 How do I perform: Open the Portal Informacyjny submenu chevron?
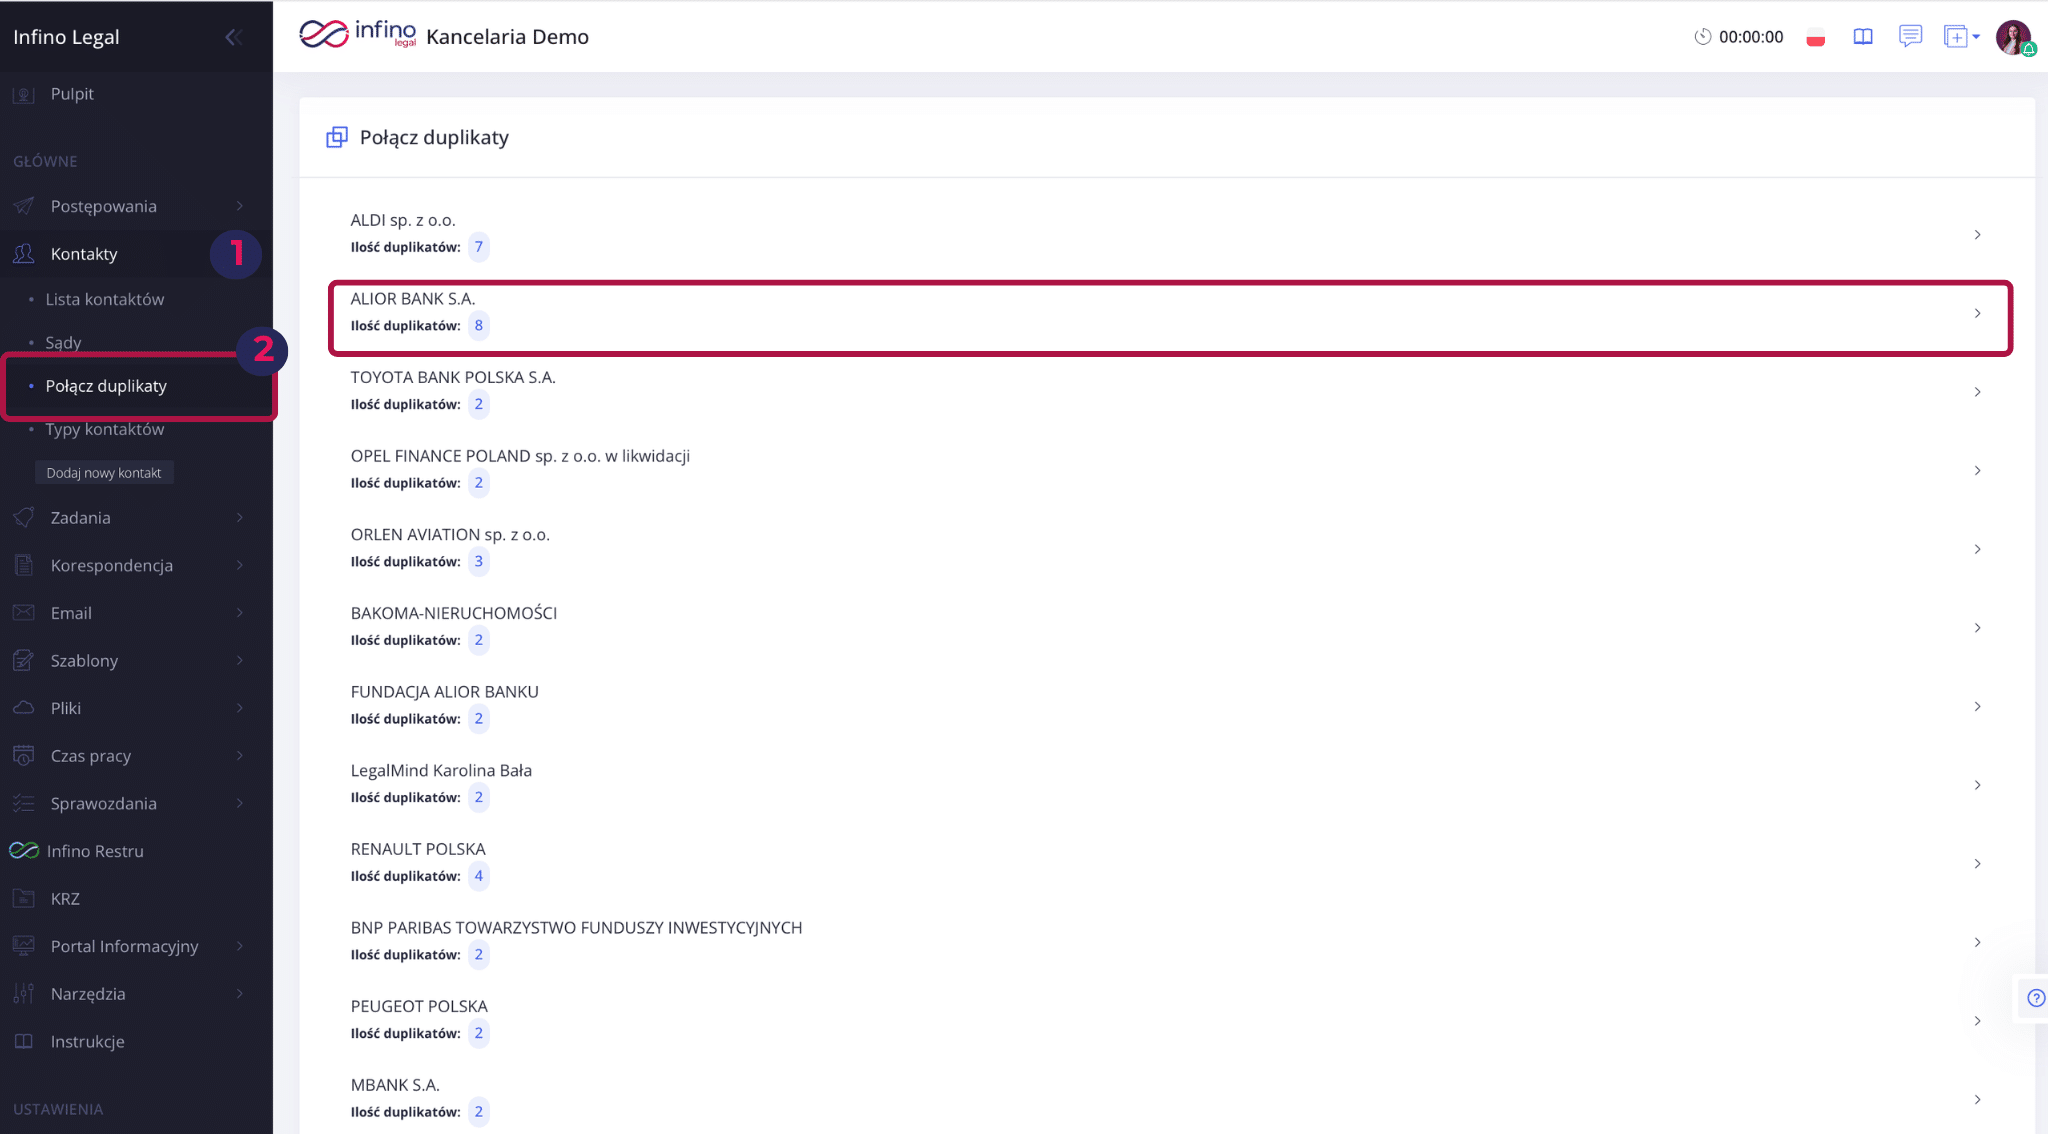coord(240,946)
